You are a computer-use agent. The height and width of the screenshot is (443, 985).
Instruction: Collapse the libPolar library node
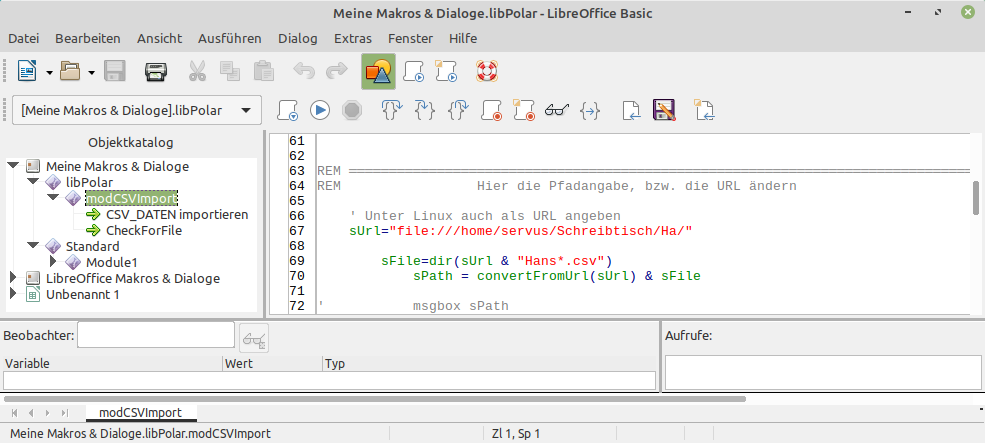[x=33, y=182]
